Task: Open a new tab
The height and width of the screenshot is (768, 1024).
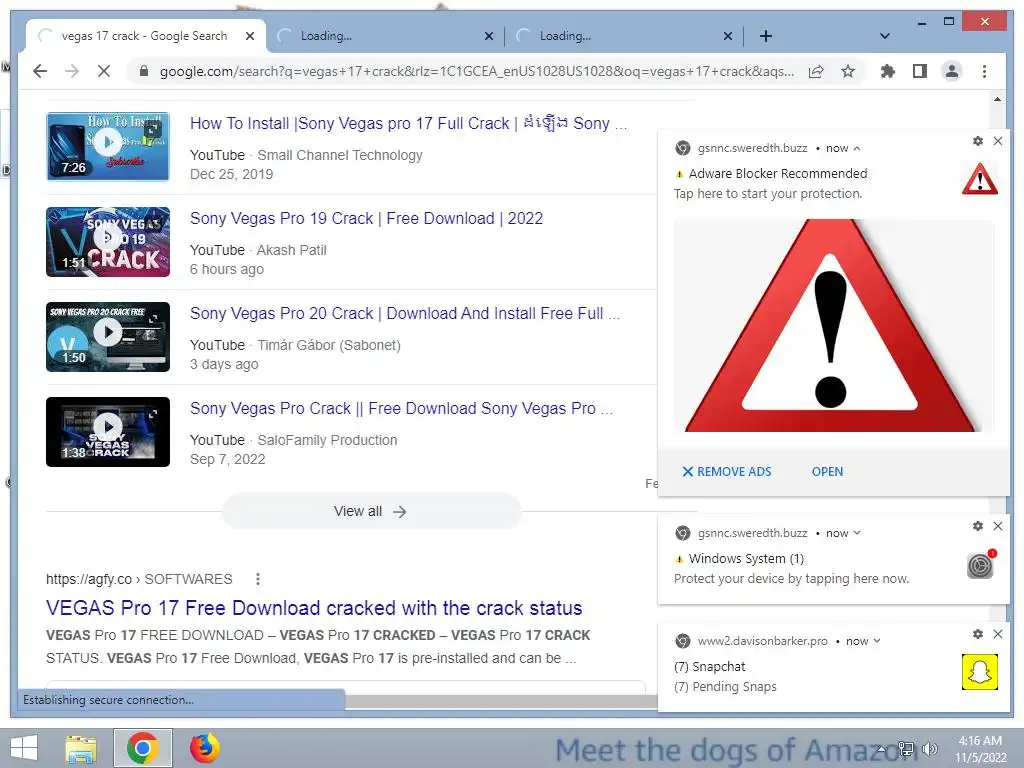Action: tap(766, 36)
